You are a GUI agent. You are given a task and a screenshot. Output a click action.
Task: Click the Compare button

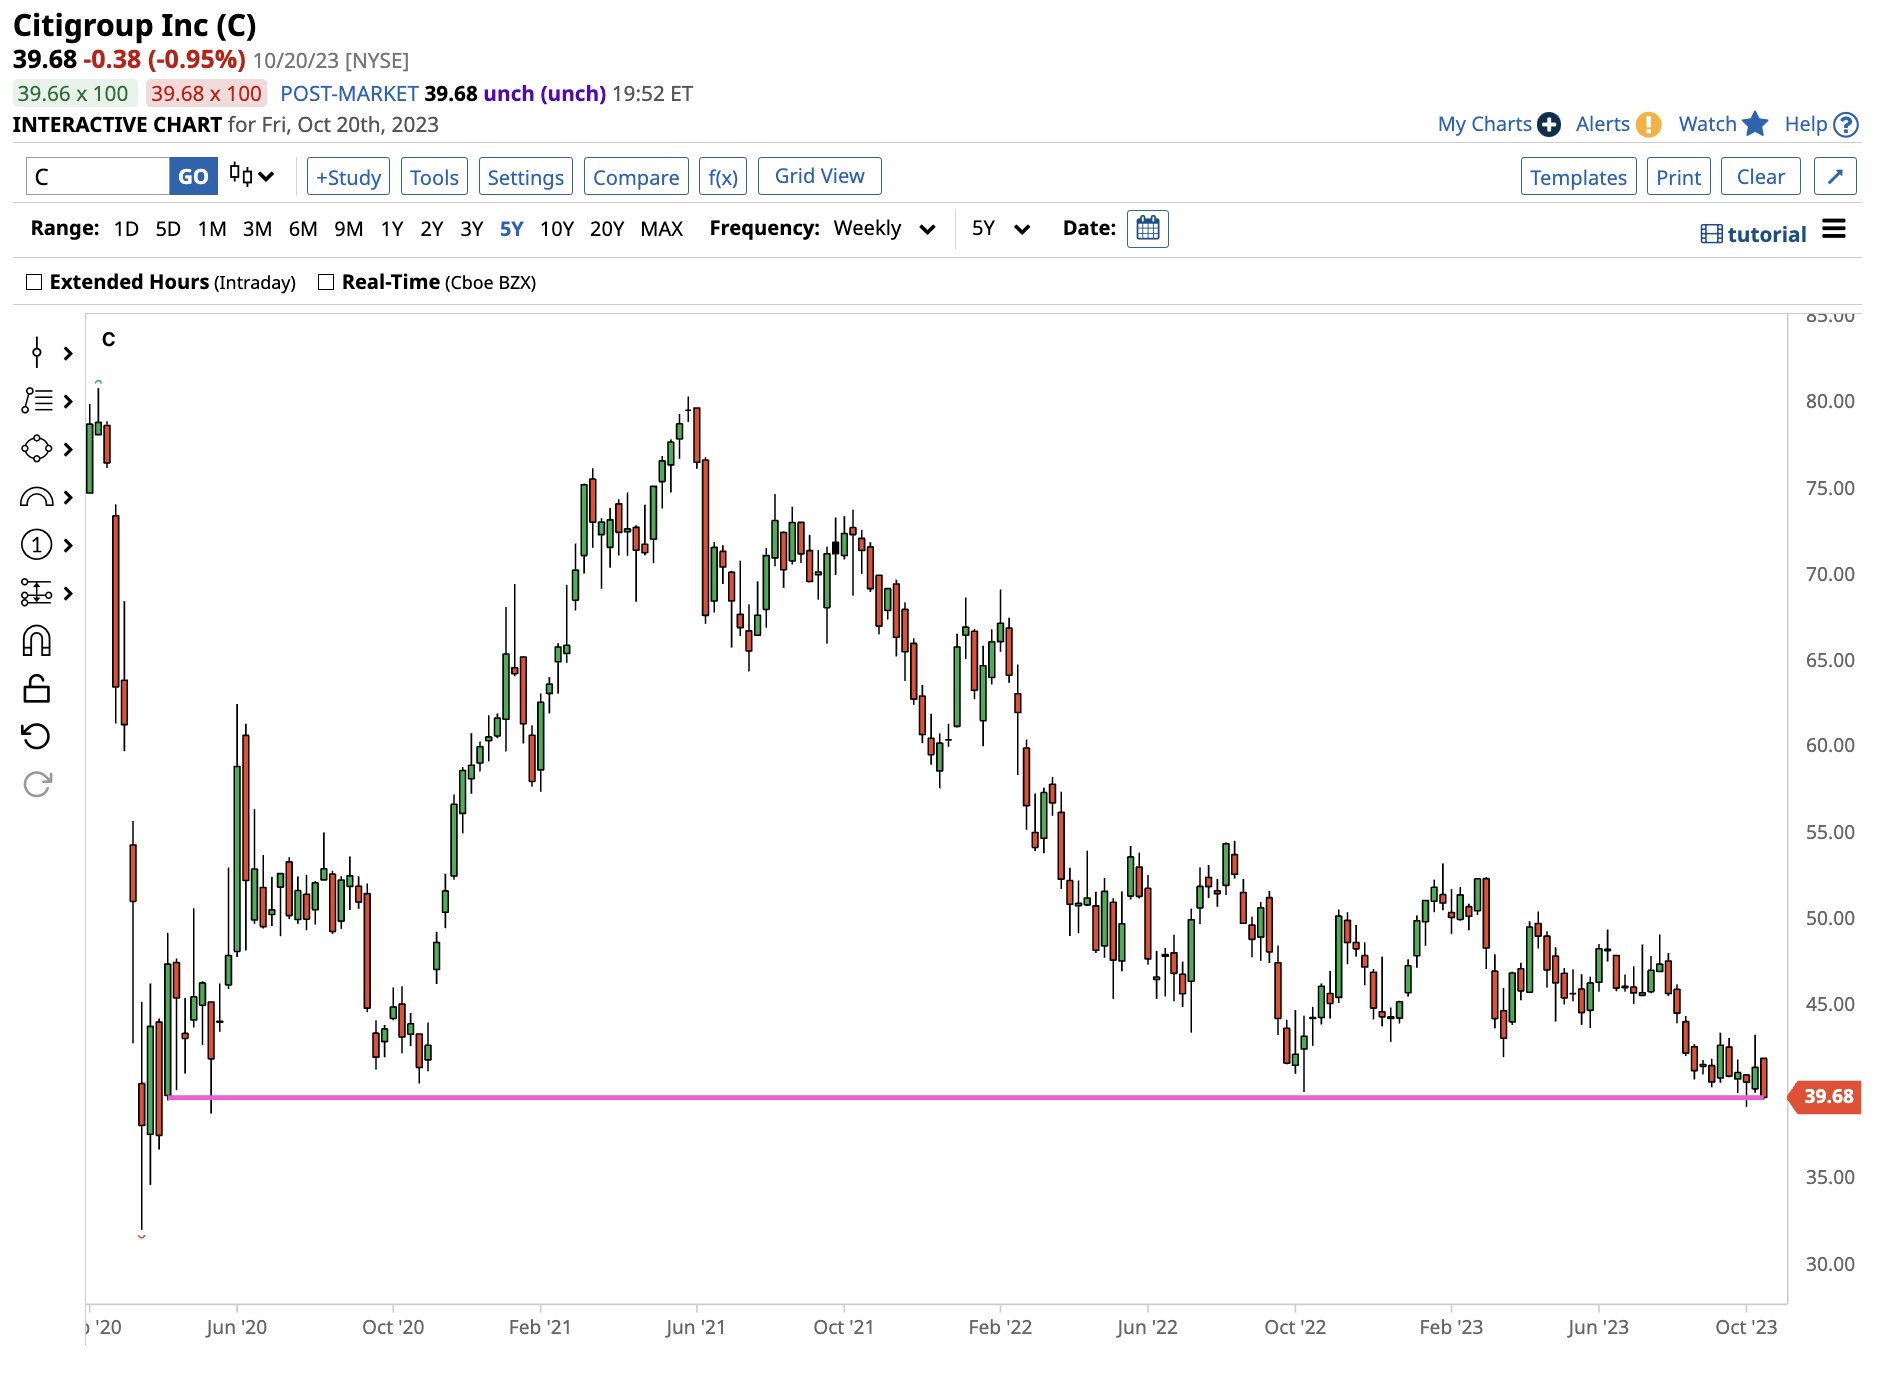636,177
